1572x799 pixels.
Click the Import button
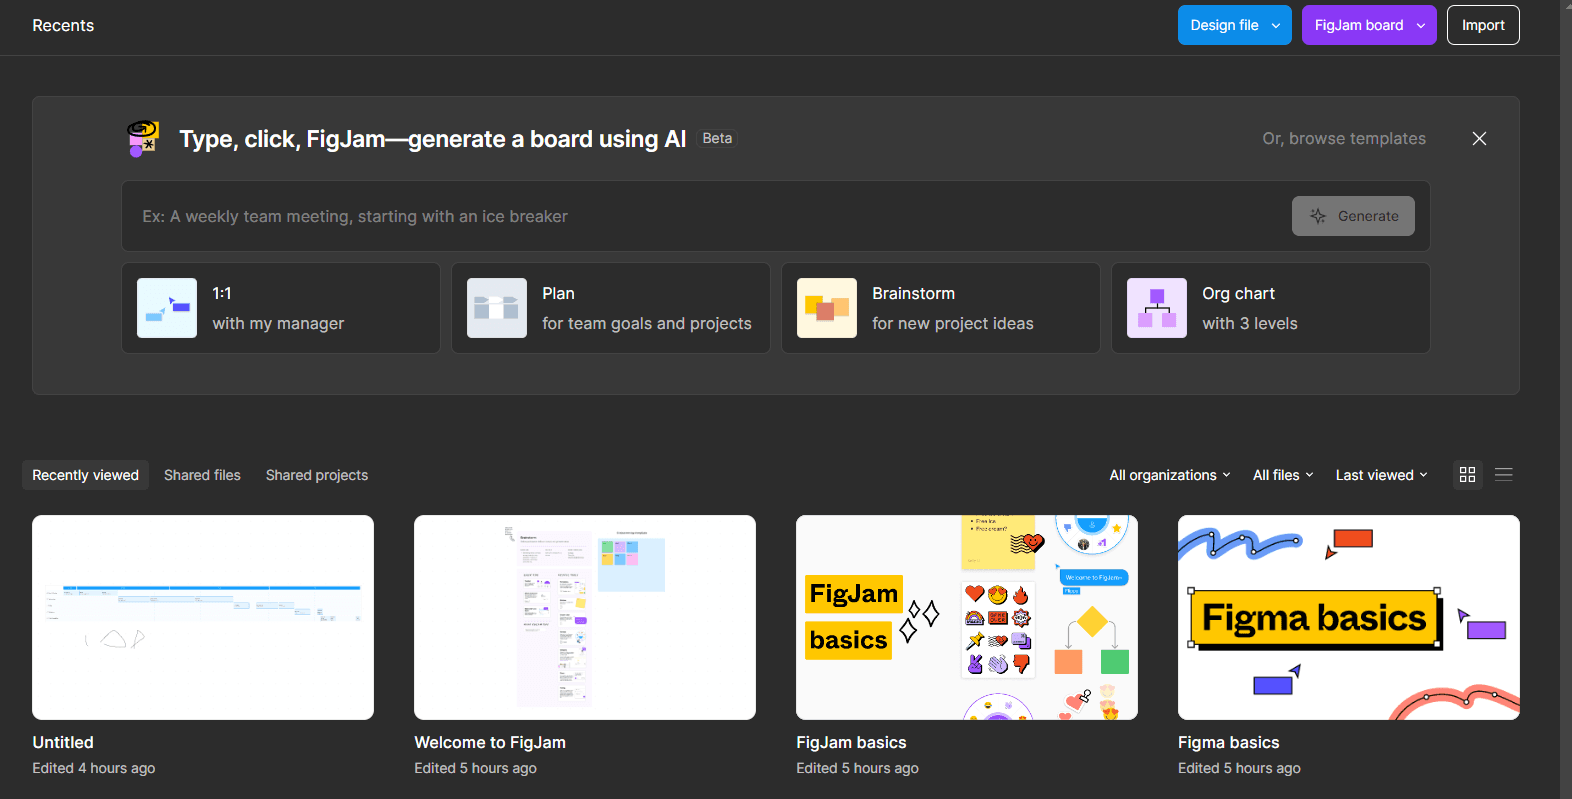coord(1482,26)
